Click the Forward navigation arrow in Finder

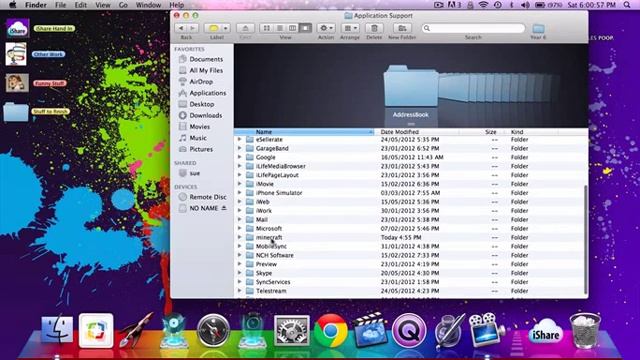193,28
